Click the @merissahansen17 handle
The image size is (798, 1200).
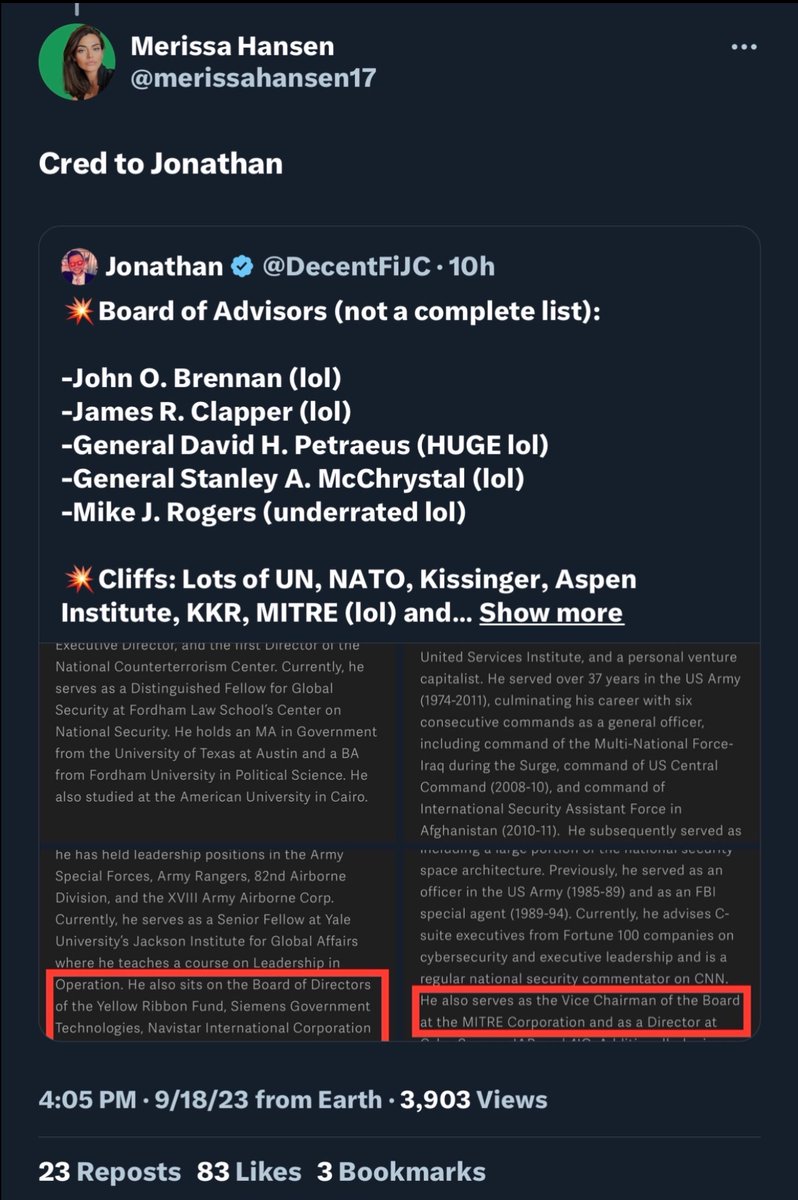[253, 78]
